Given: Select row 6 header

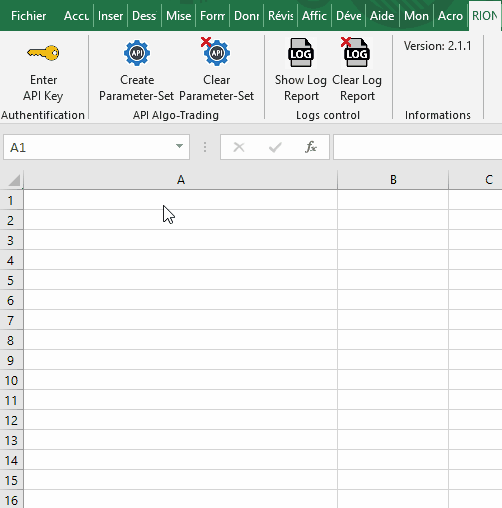Looking at the screenshot, I should click(x=11, y=300).
